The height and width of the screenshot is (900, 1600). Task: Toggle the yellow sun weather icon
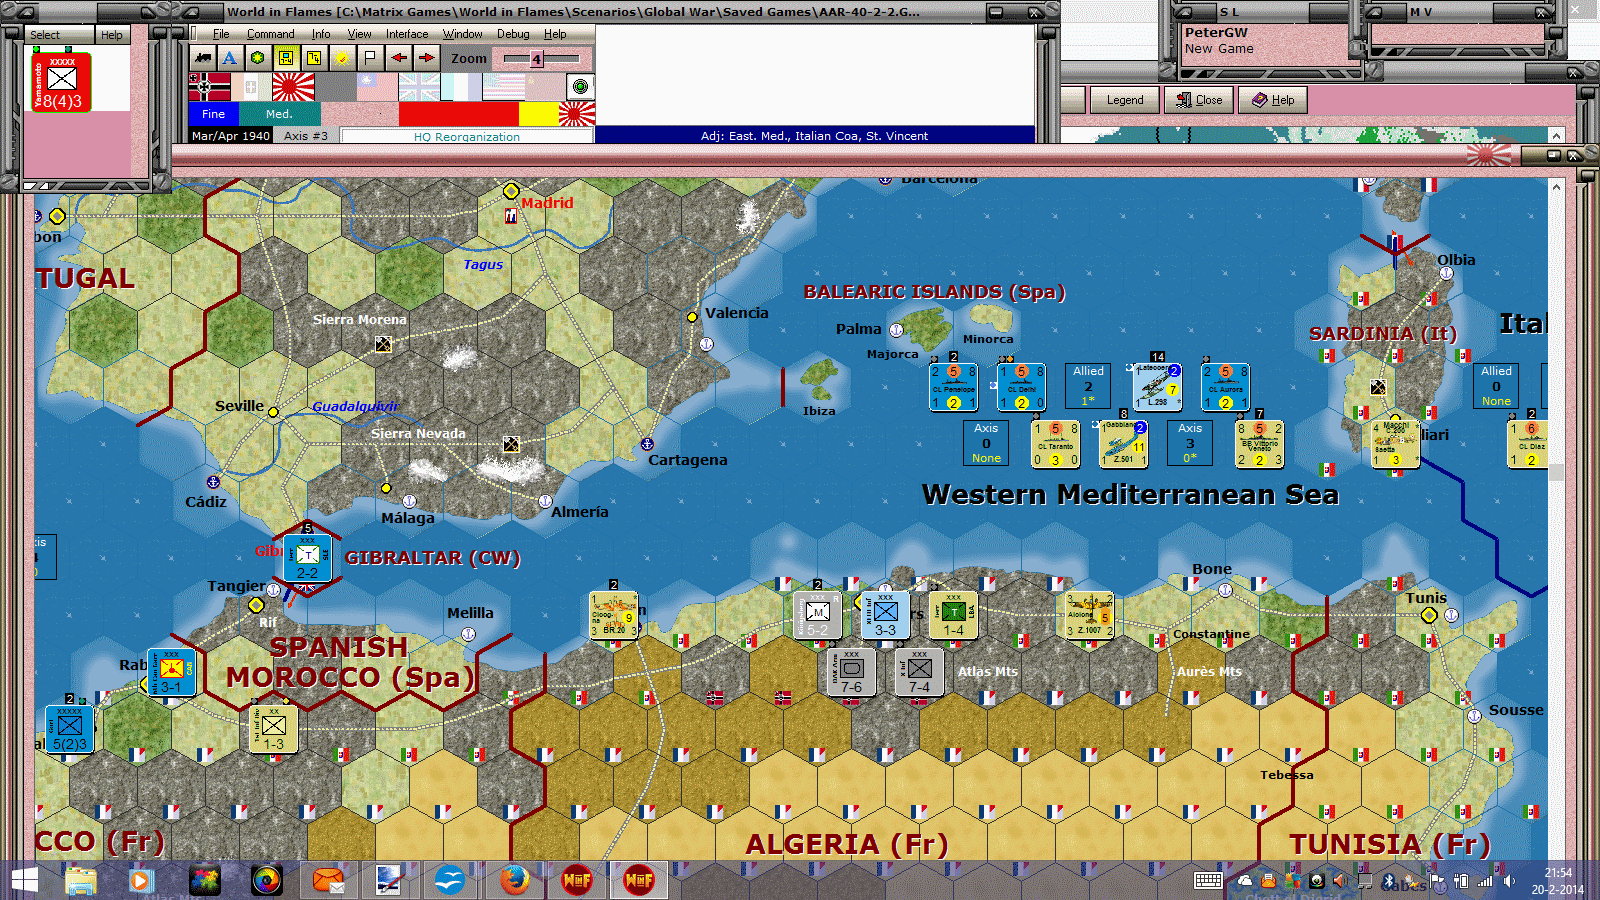pyautogui.click(x=342, y=58)
